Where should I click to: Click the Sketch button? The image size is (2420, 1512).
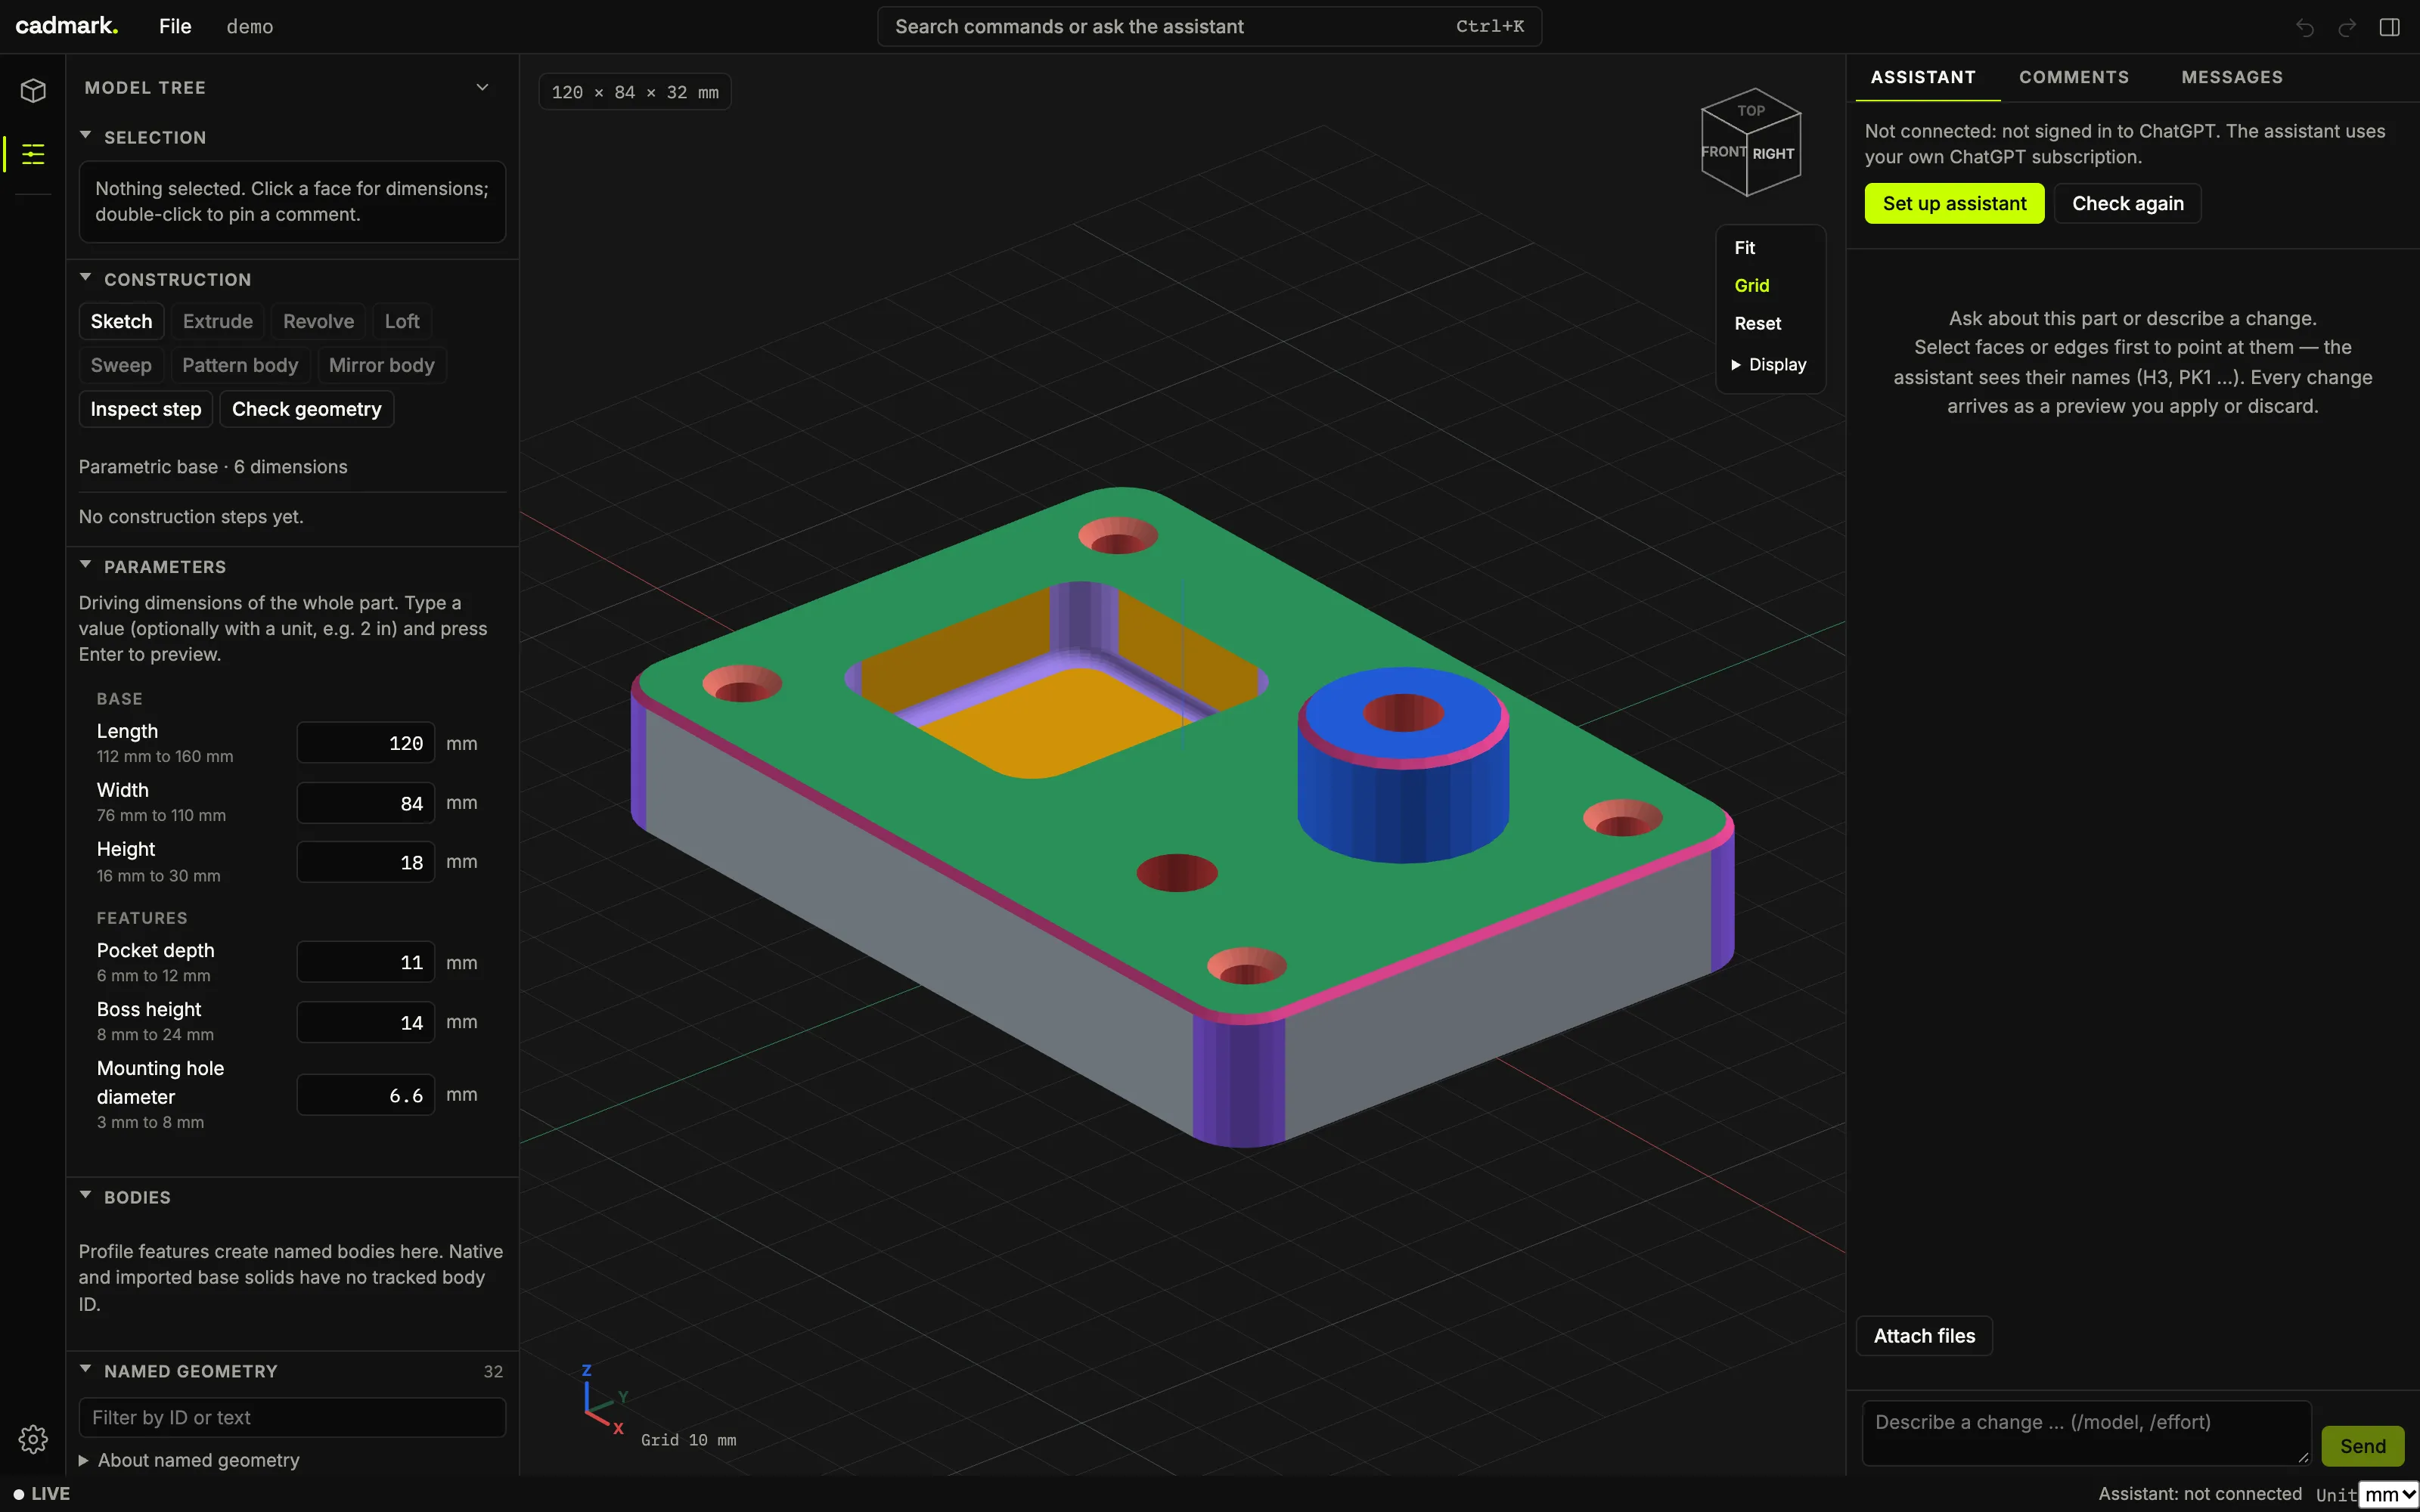pyautogui.click(x=121, y=322)
